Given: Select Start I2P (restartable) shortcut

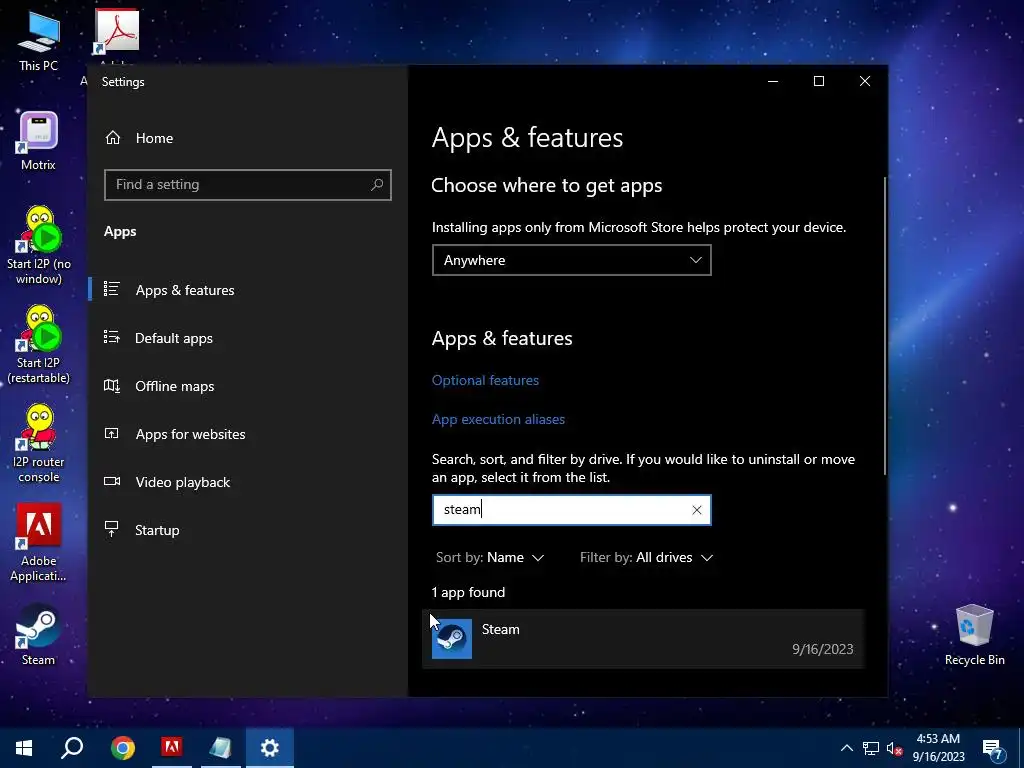Looking at the screenshot, I should pyautogui.click(x=39, y=345).
